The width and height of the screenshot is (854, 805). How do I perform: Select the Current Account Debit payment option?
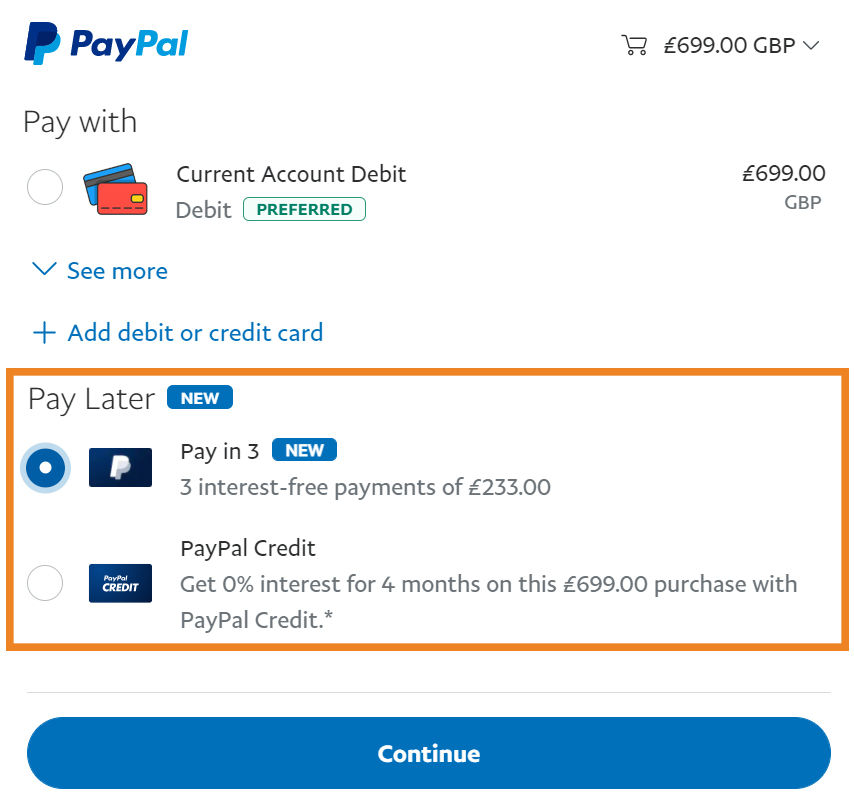coord(44,187)
